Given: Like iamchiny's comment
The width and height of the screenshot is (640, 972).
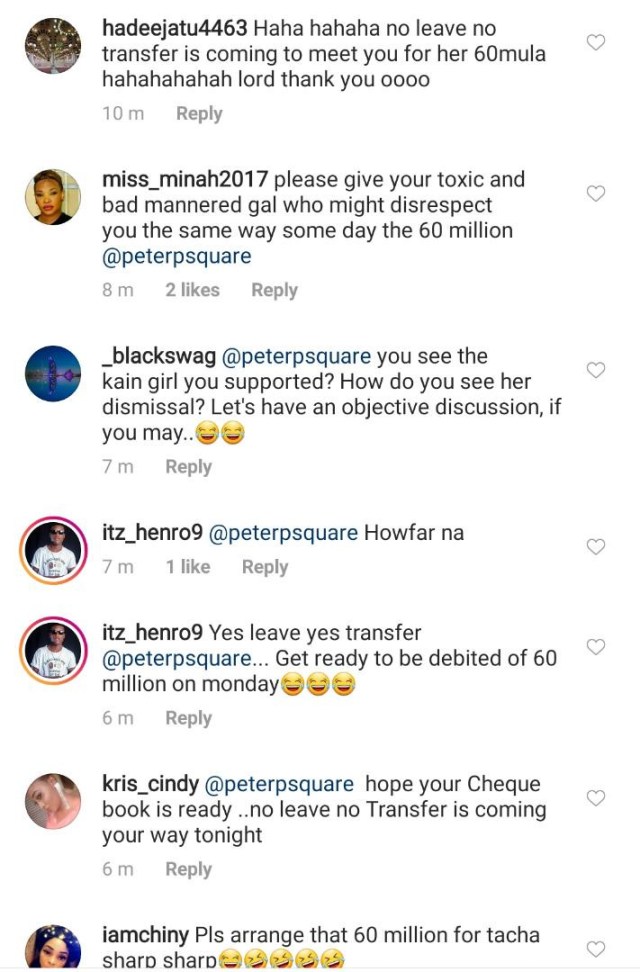Looking at the screenshot, I should pyautogui.click(x=596, y=948).
